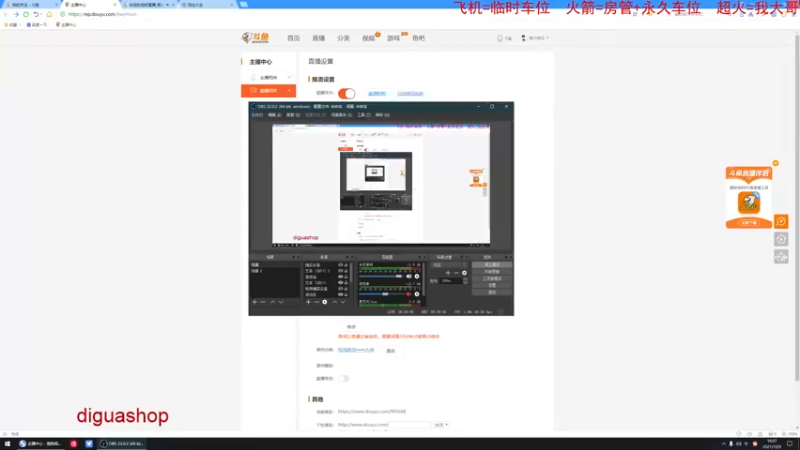Click volume slider of muted mixer channel

[x=381, y=294]
